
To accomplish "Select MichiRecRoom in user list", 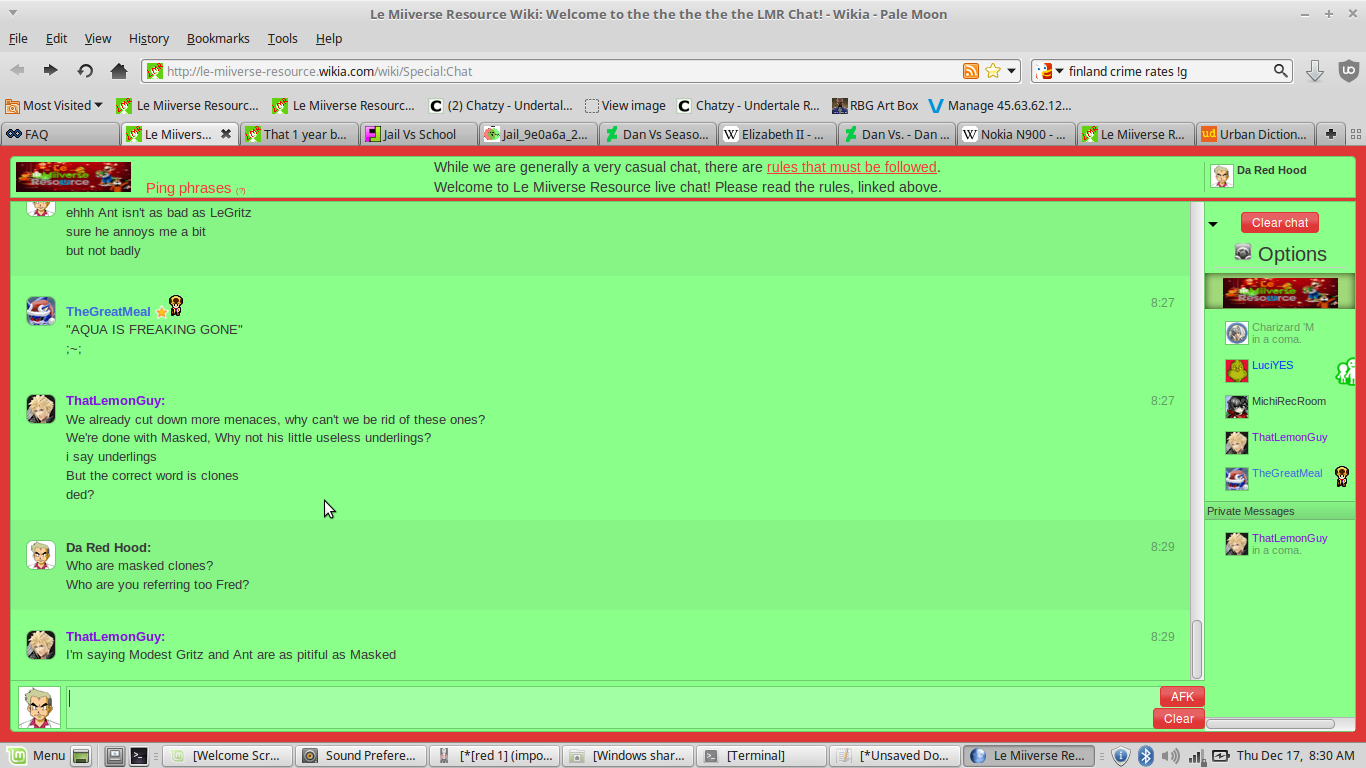I will click(1280, 406).
